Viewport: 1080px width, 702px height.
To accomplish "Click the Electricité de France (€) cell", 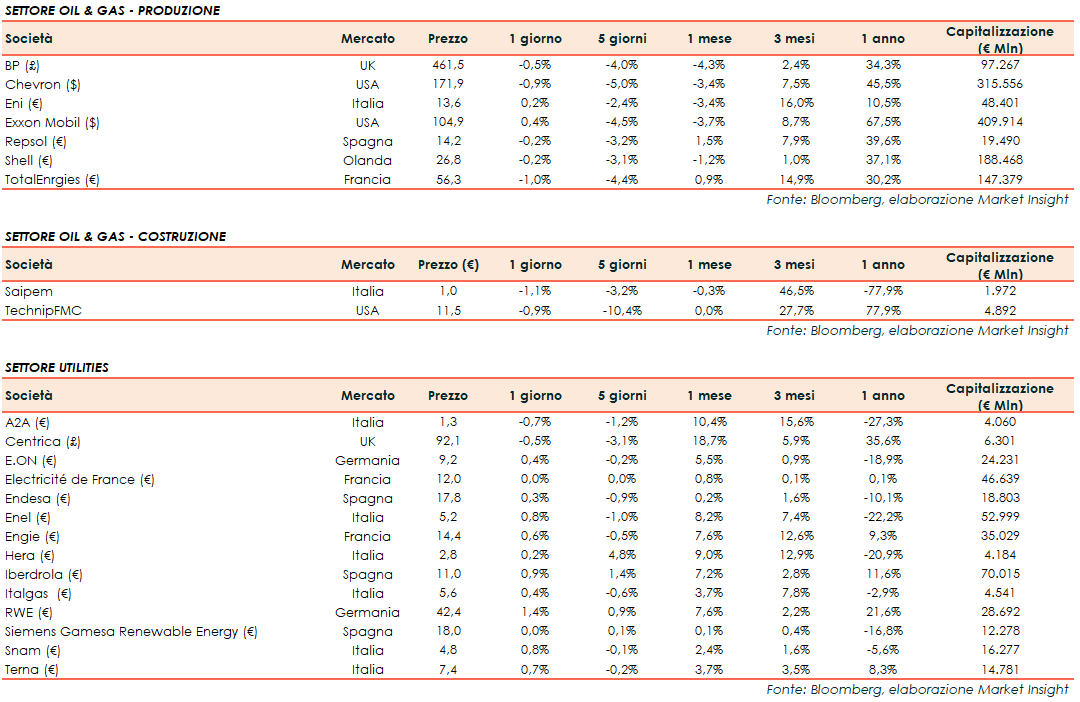I will tap(80, 479).
